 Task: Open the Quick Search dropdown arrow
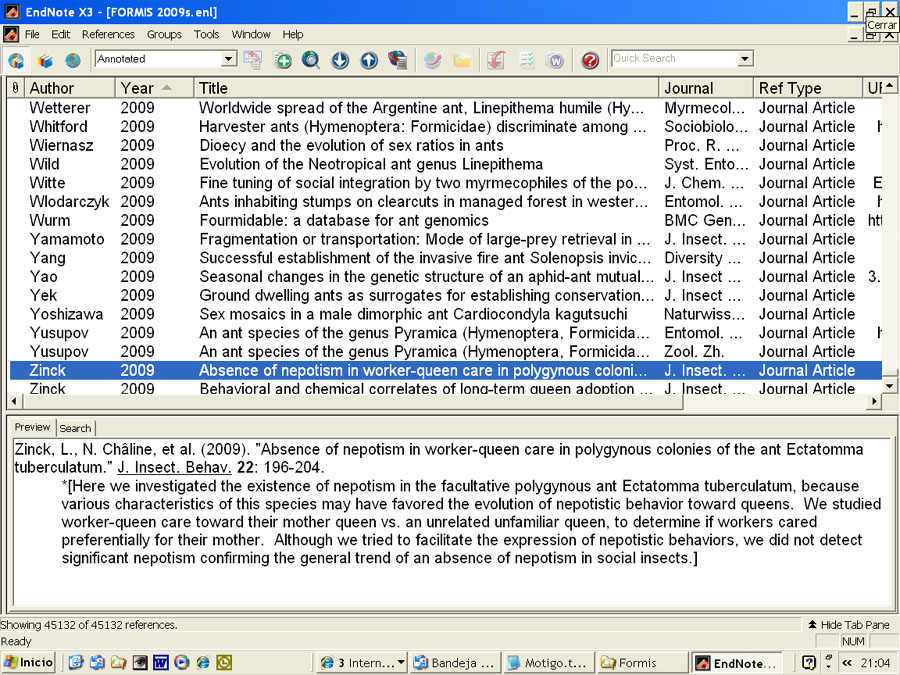pyautogui.click(x=744, y=59)
